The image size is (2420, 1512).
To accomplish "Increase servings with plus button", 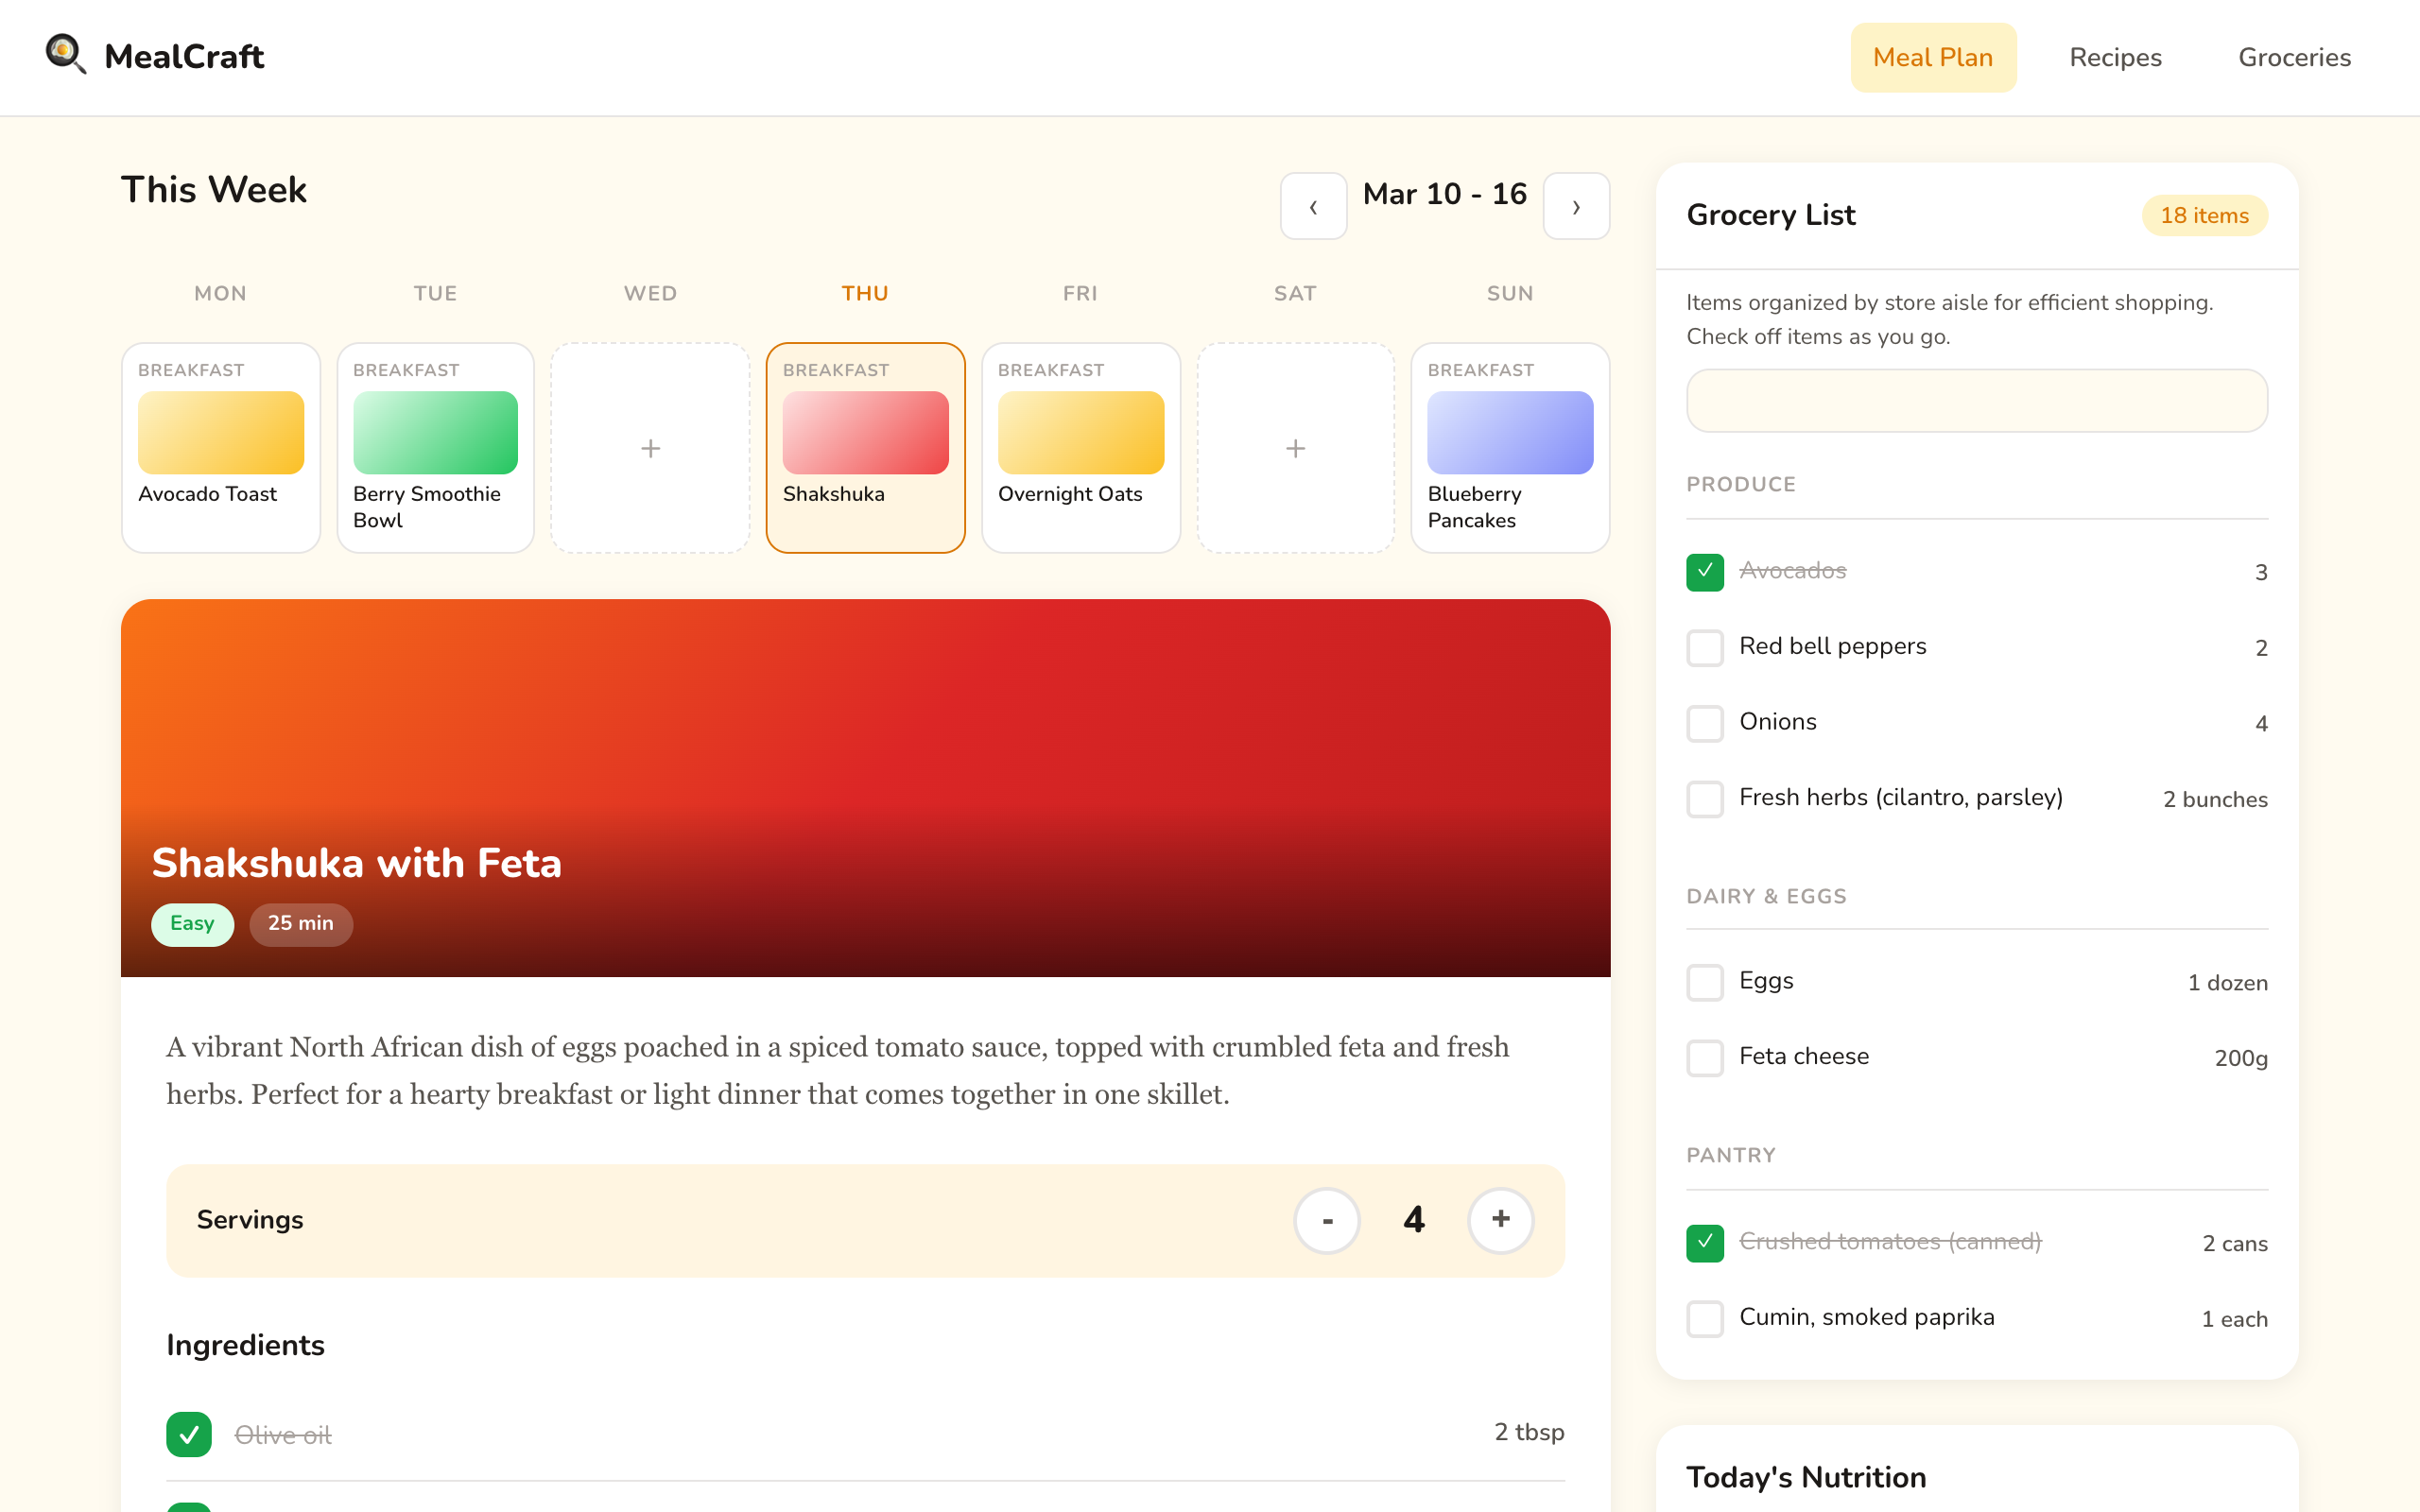I will pos(1500,1220).
